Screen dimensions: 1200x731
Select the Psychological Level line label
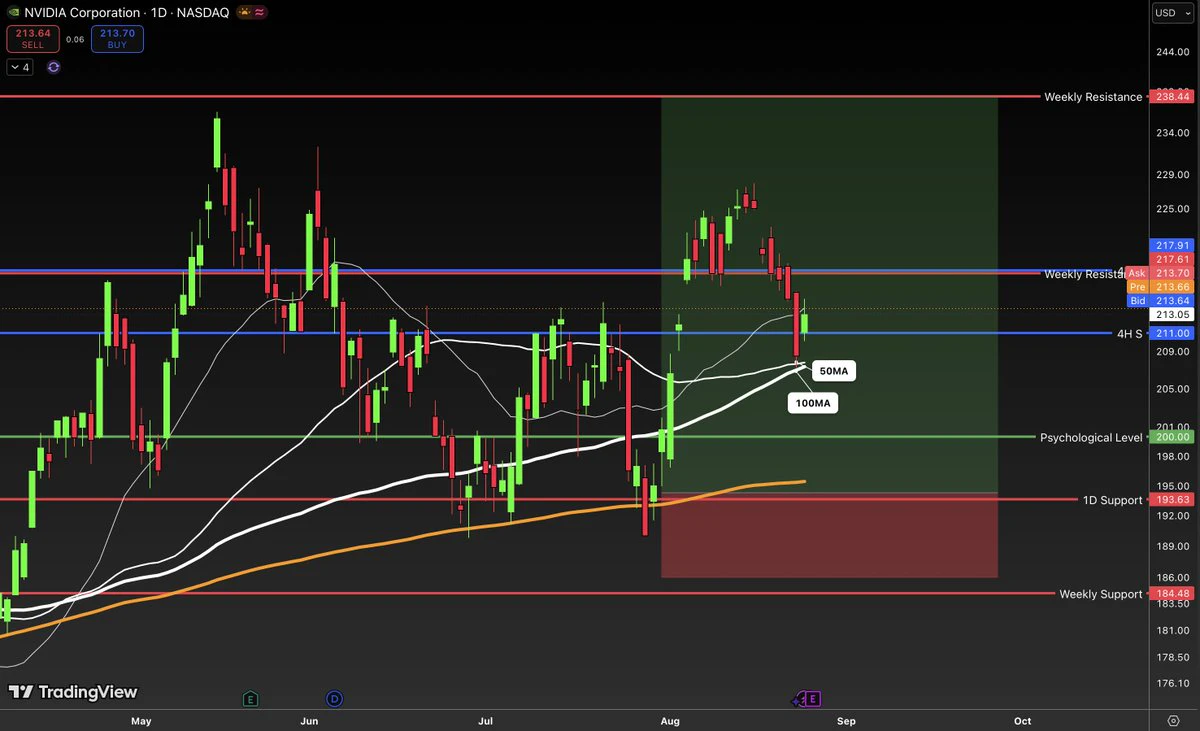[1091, 437]
